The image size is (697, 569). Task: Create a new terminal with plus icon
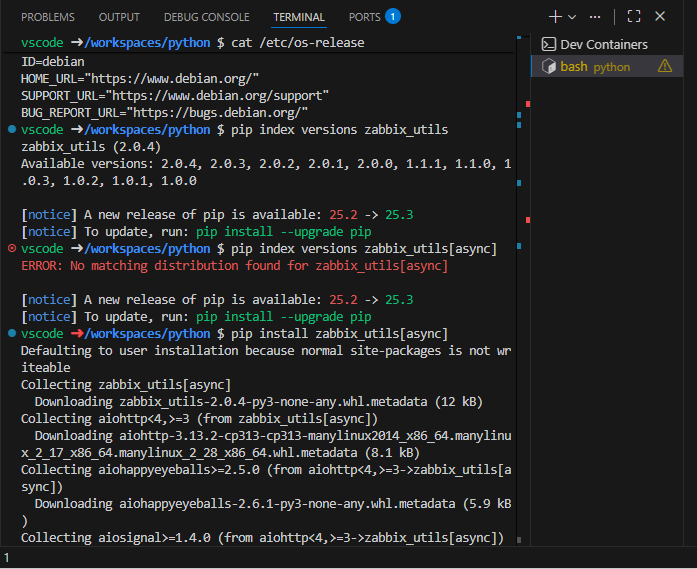coord(555,17)
